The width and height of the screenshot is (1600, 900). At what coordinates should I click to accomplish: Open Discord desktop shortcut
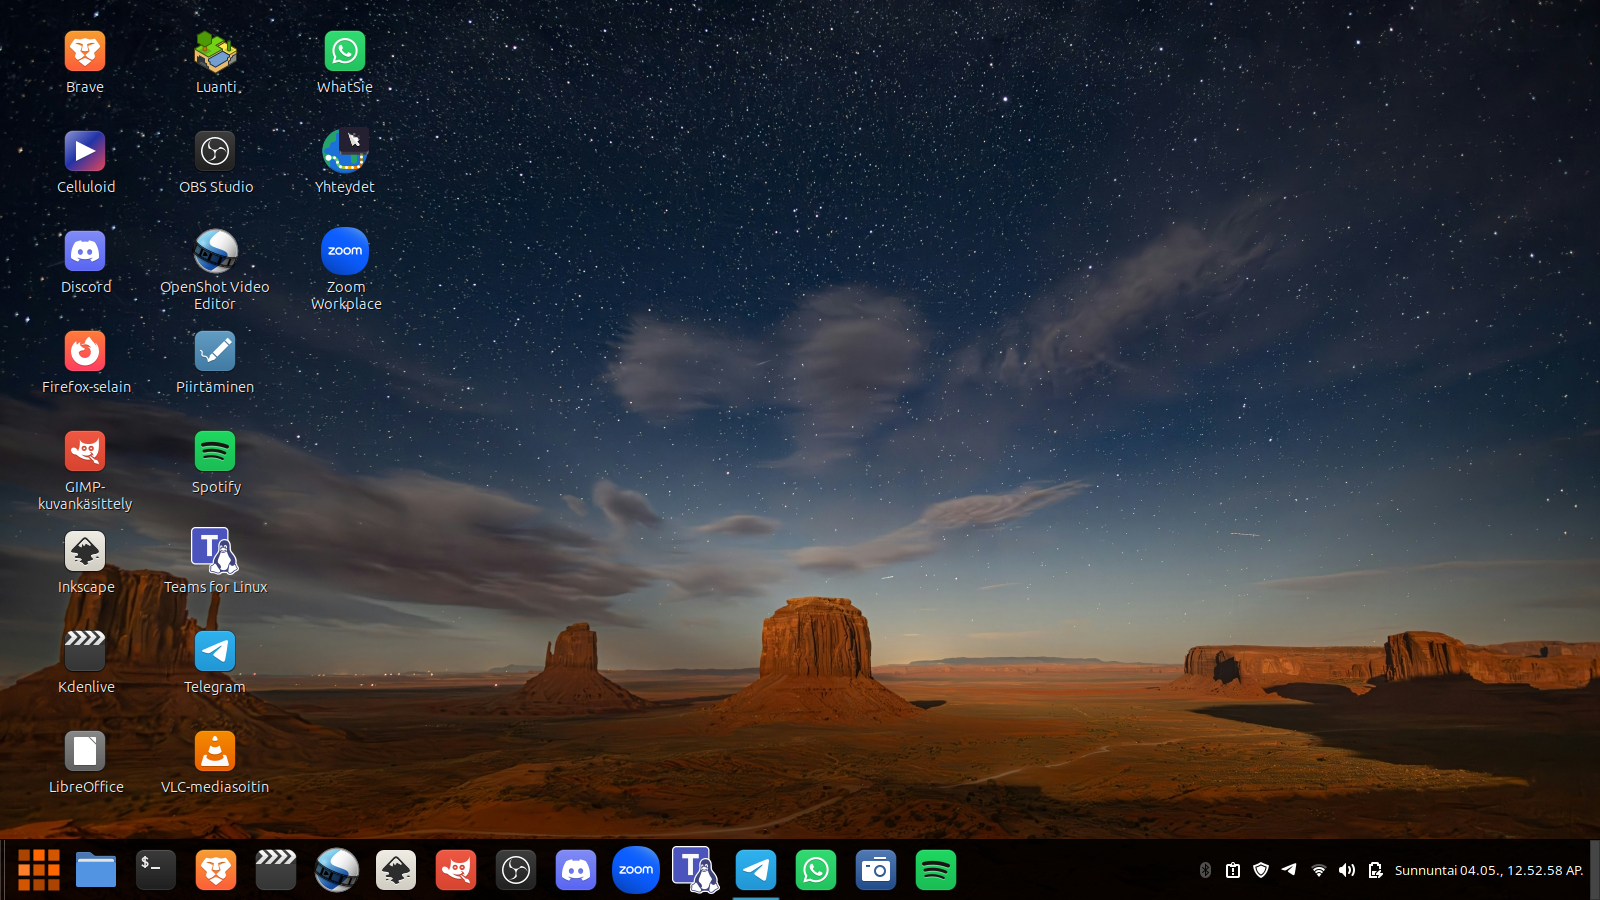pos(85,252)
